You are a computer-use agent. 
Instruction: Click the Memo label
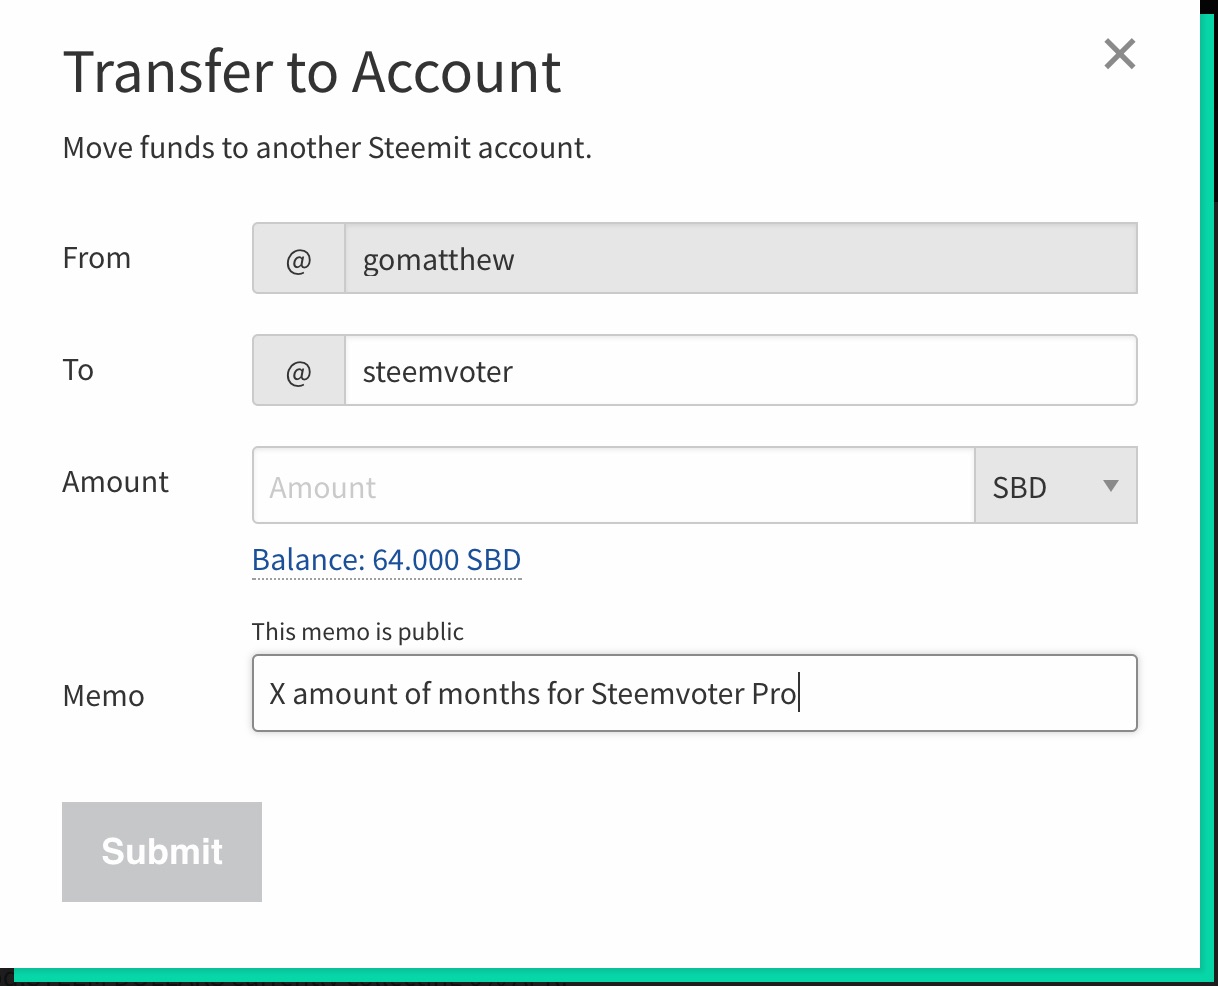pos(103,696)
